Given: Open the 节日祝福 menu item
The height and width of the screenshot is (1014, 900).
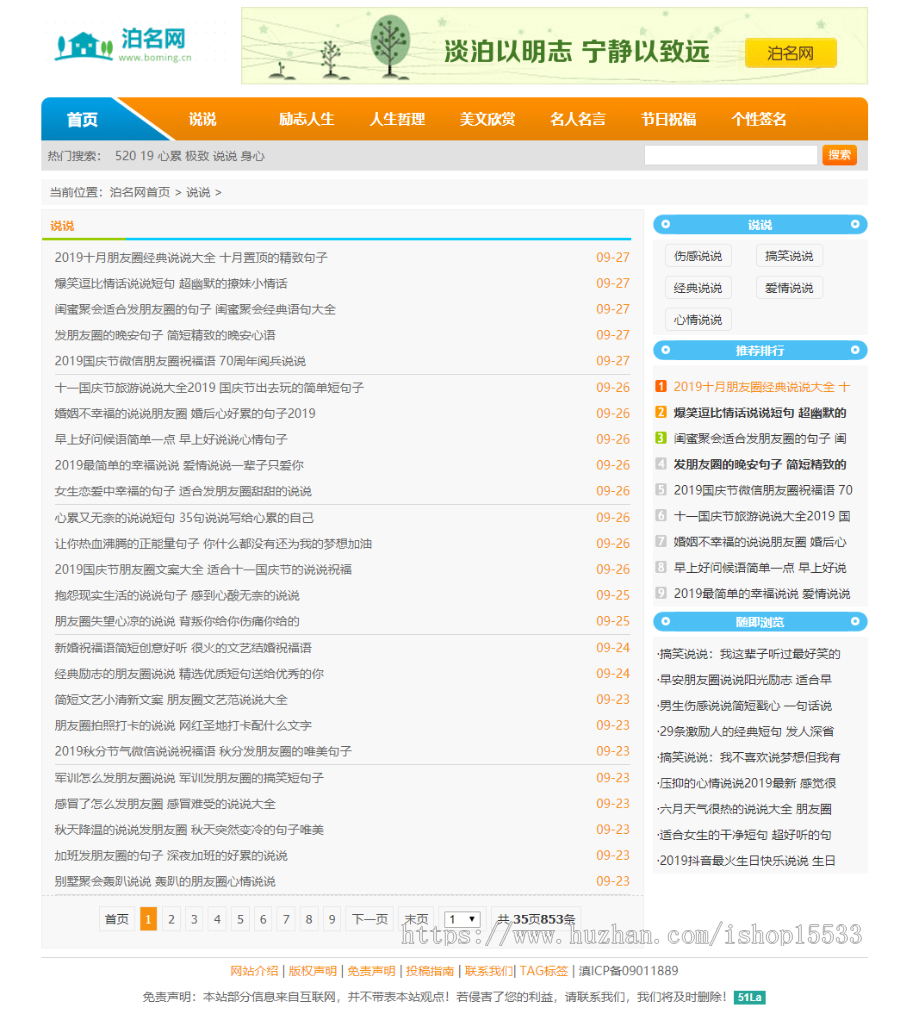Looking at the screenshot, I should pyautogui.click(x=668, y=118).
